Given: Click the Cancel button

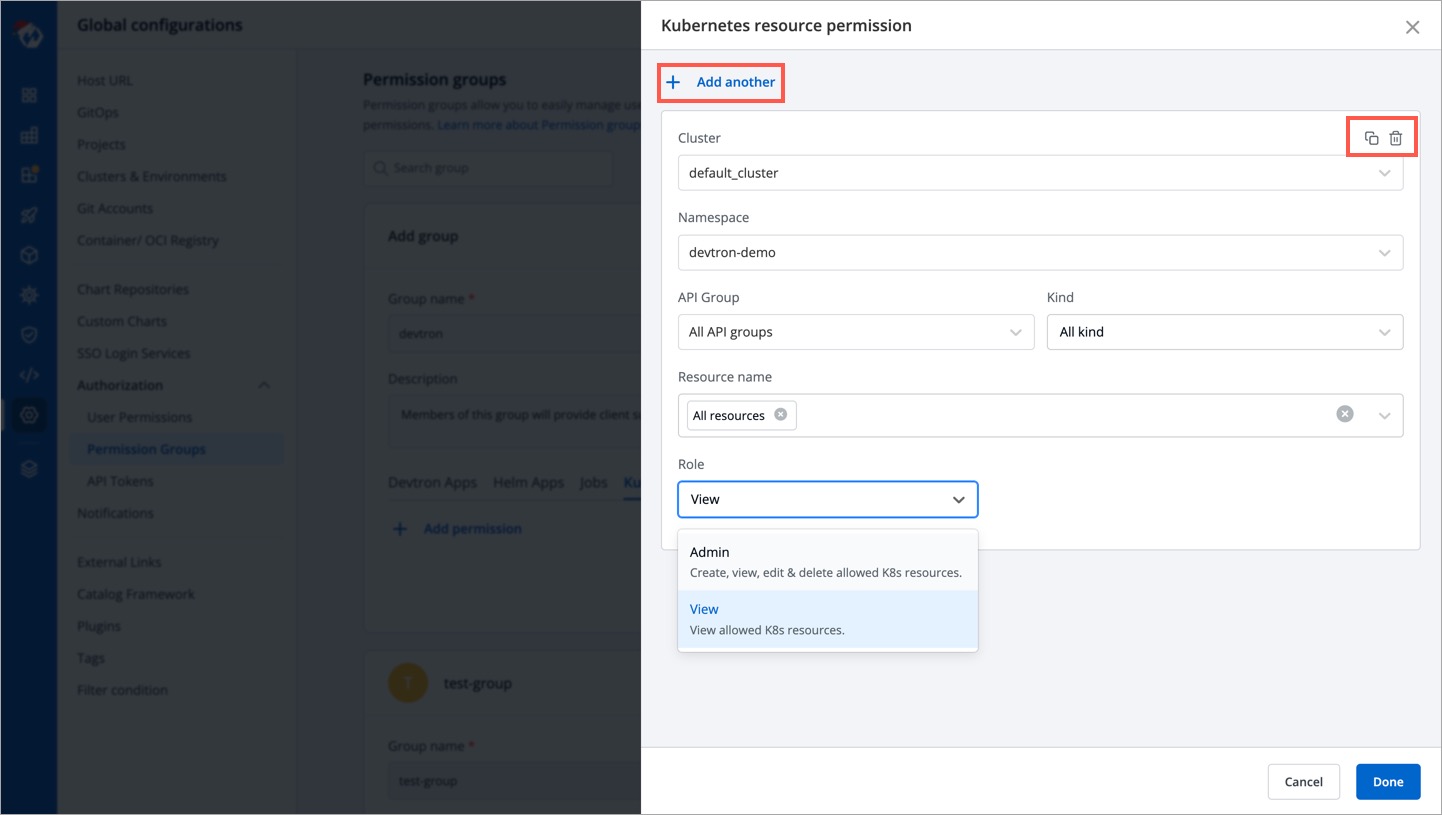Looking at the screenshot, I should point(1303,782).
